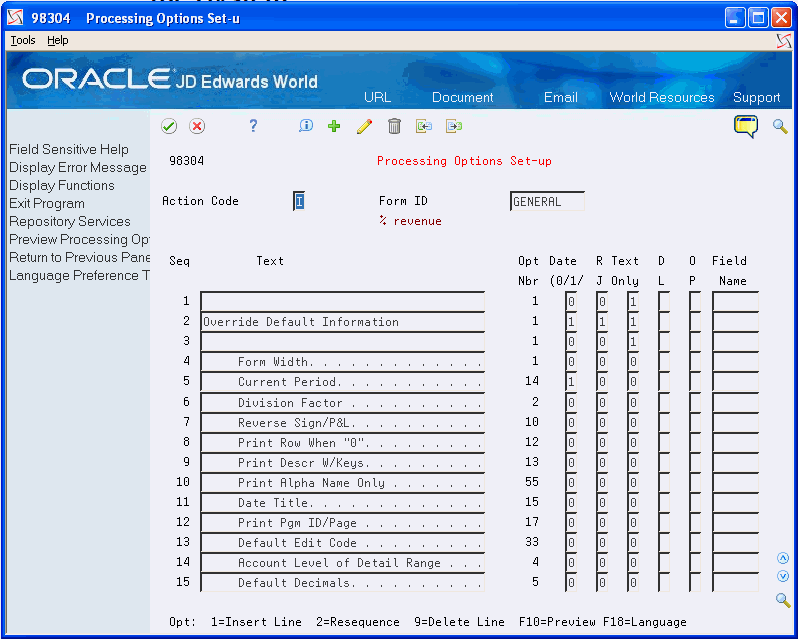This screenshot has height=639, width=798.
Task: Click the Document link in banner
Action: tap(463, 97)
